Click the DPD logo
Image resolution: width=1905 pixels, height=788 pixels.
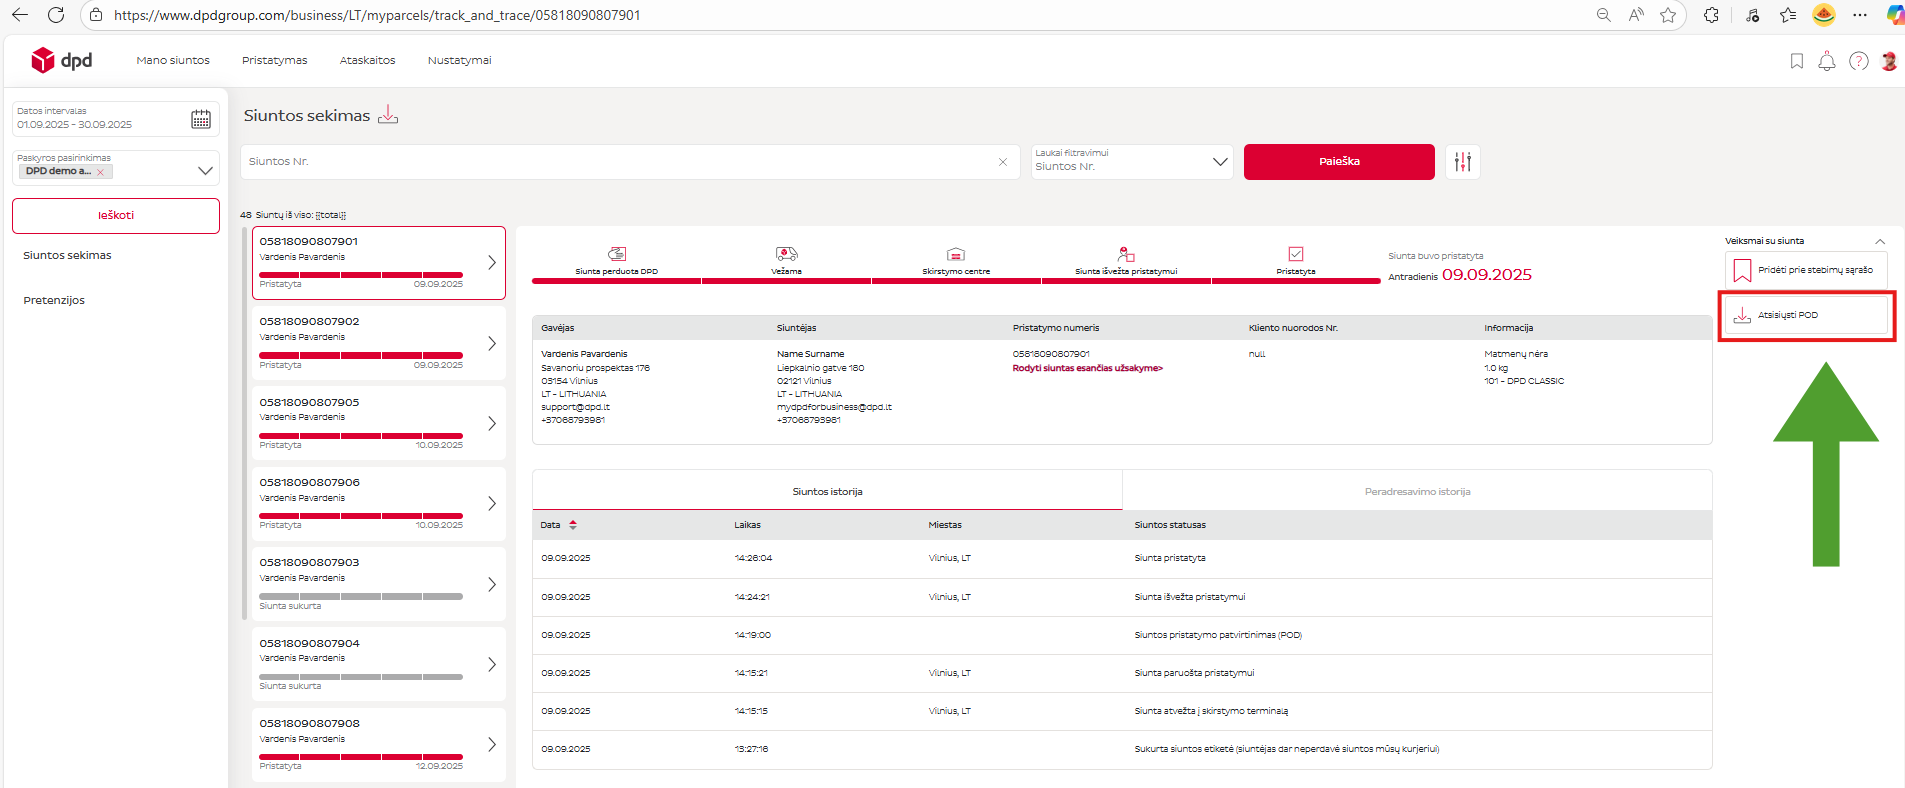(x=62, y=60)
